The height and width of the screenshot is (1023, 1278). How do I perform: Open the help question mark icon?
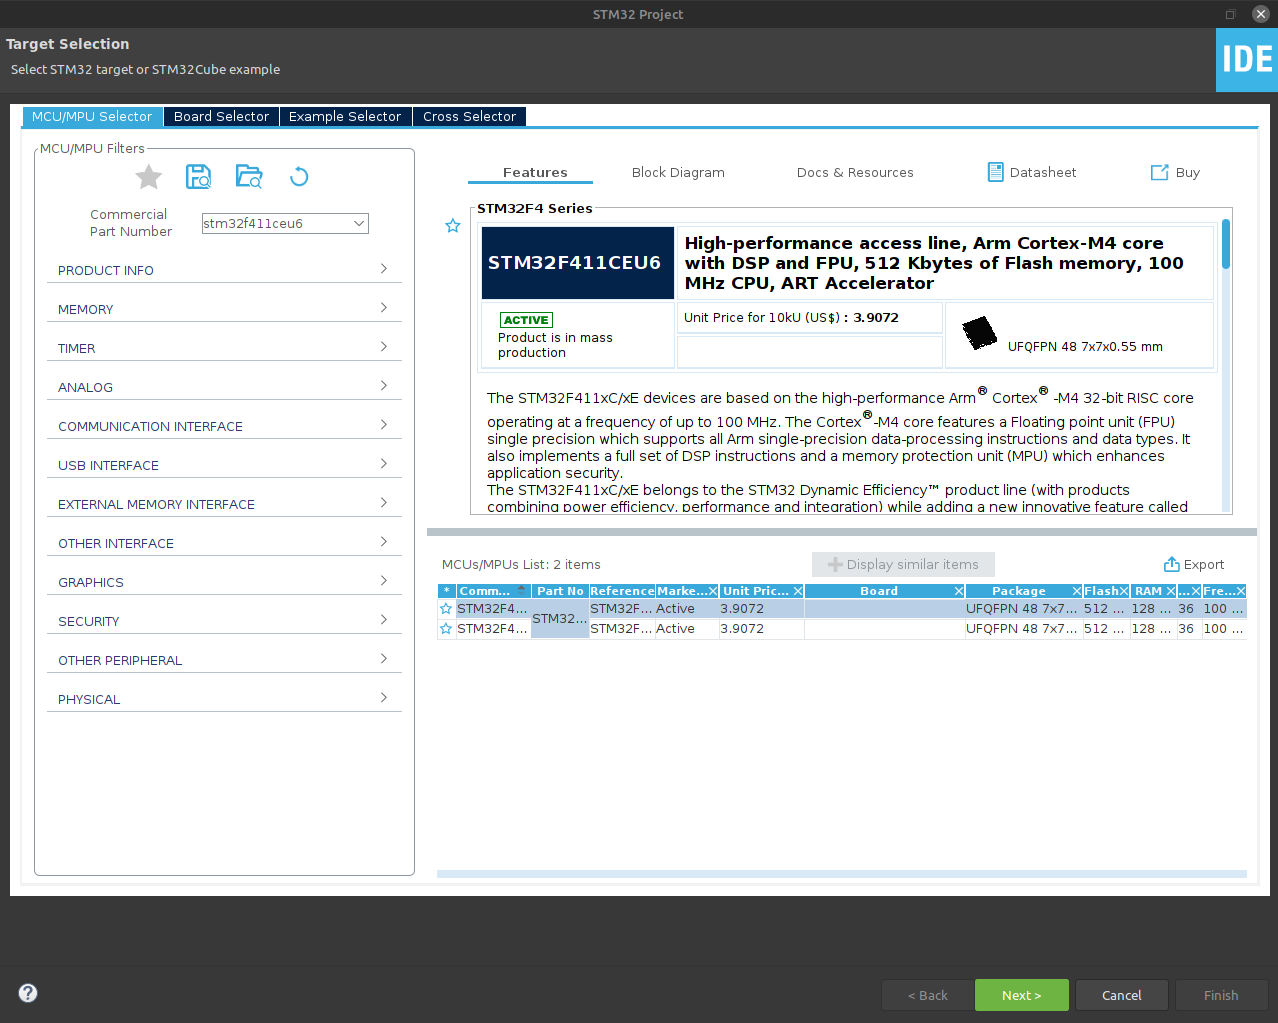click(x=28, y=993)
